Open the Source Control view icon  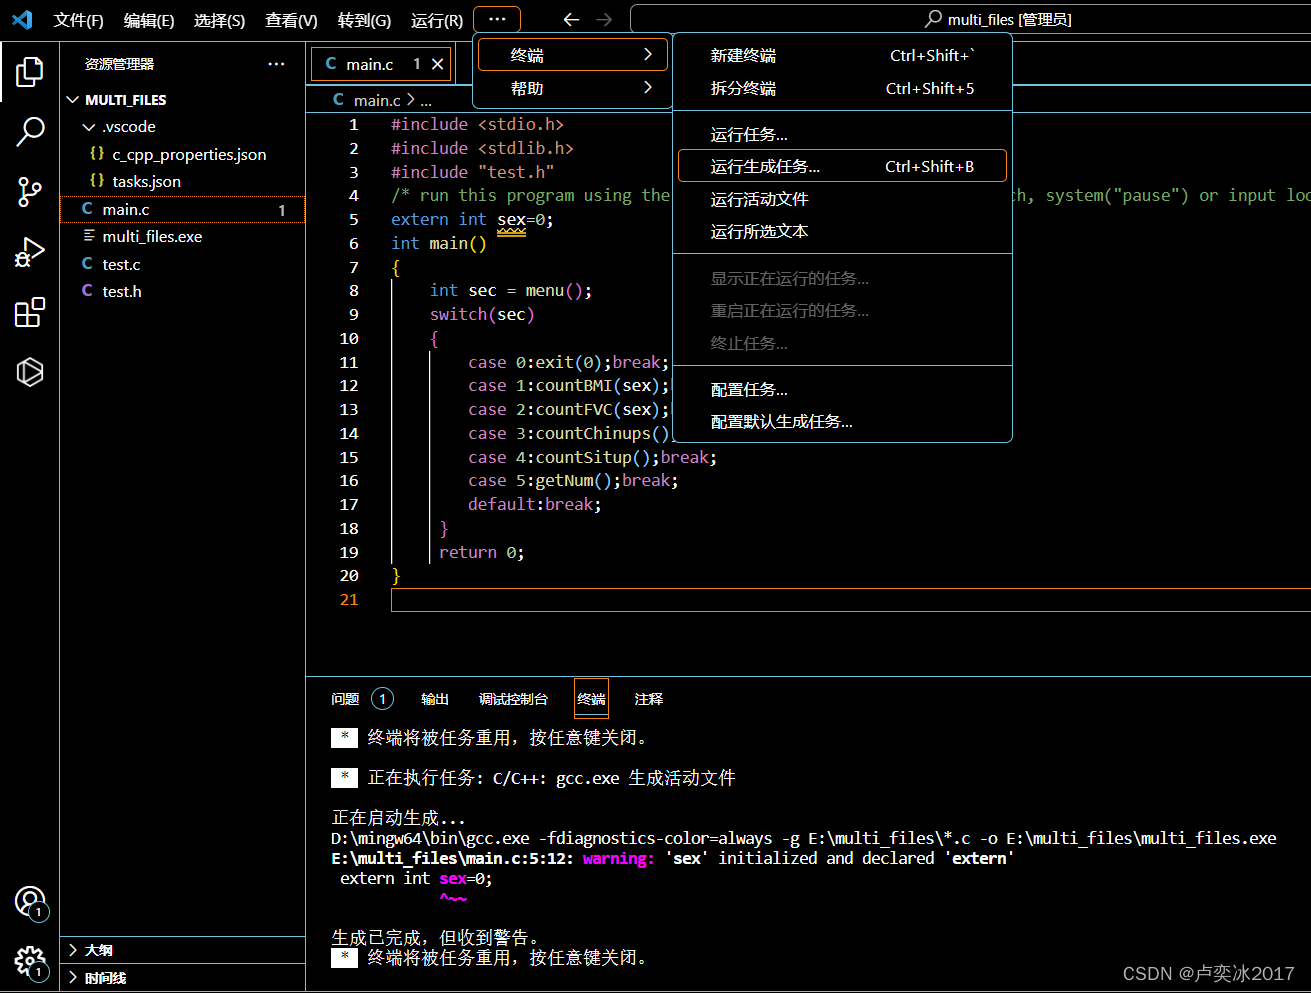click(30, 192)
